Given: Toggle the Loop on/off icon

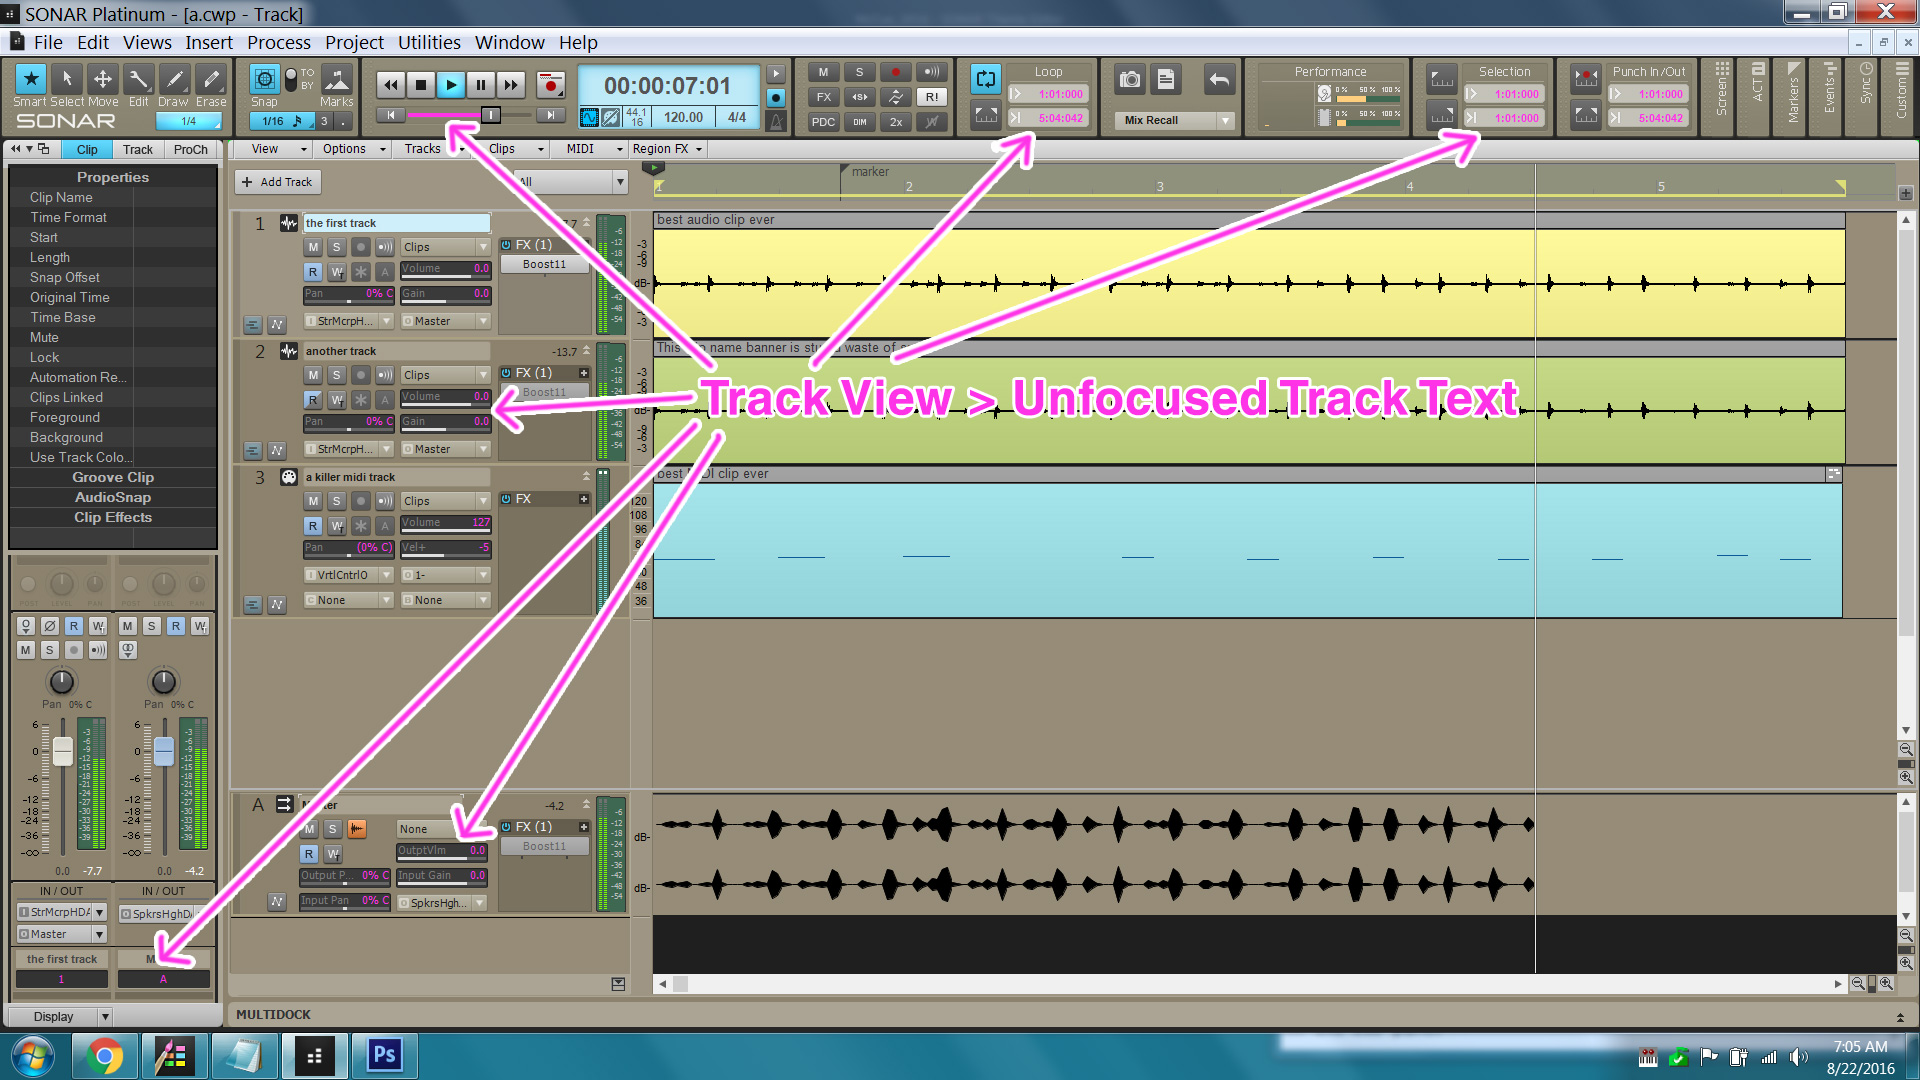Looking at the screenshot, I should coord(985,79).
